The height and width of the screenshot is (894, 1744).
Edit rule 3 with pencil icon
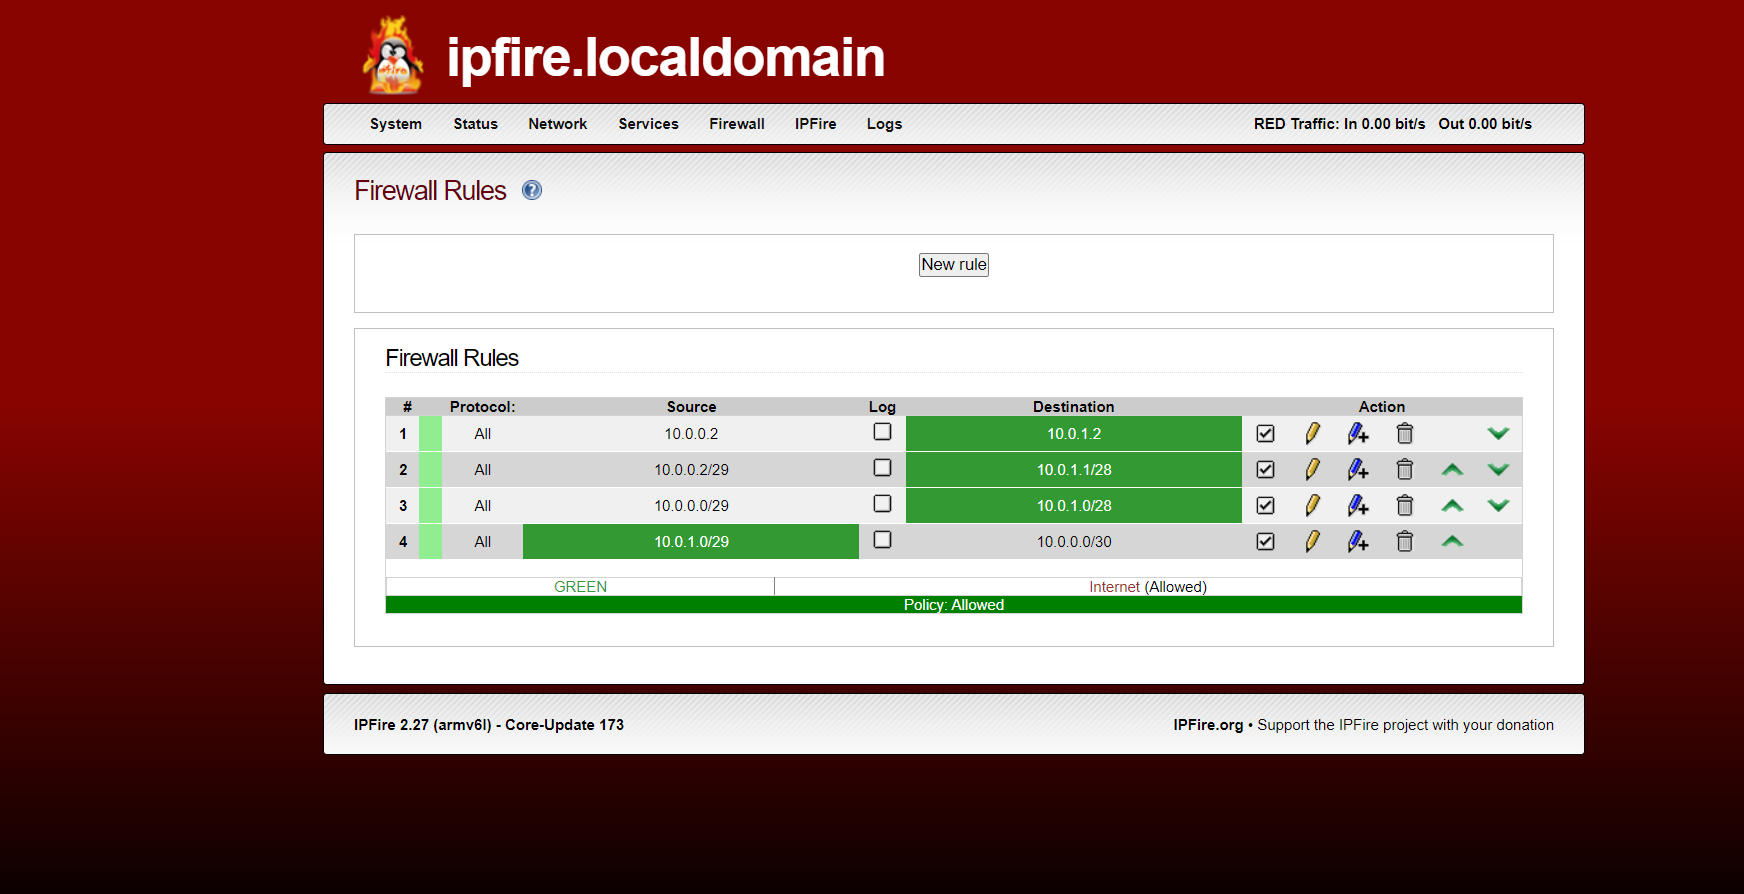tap(1312, 505)
